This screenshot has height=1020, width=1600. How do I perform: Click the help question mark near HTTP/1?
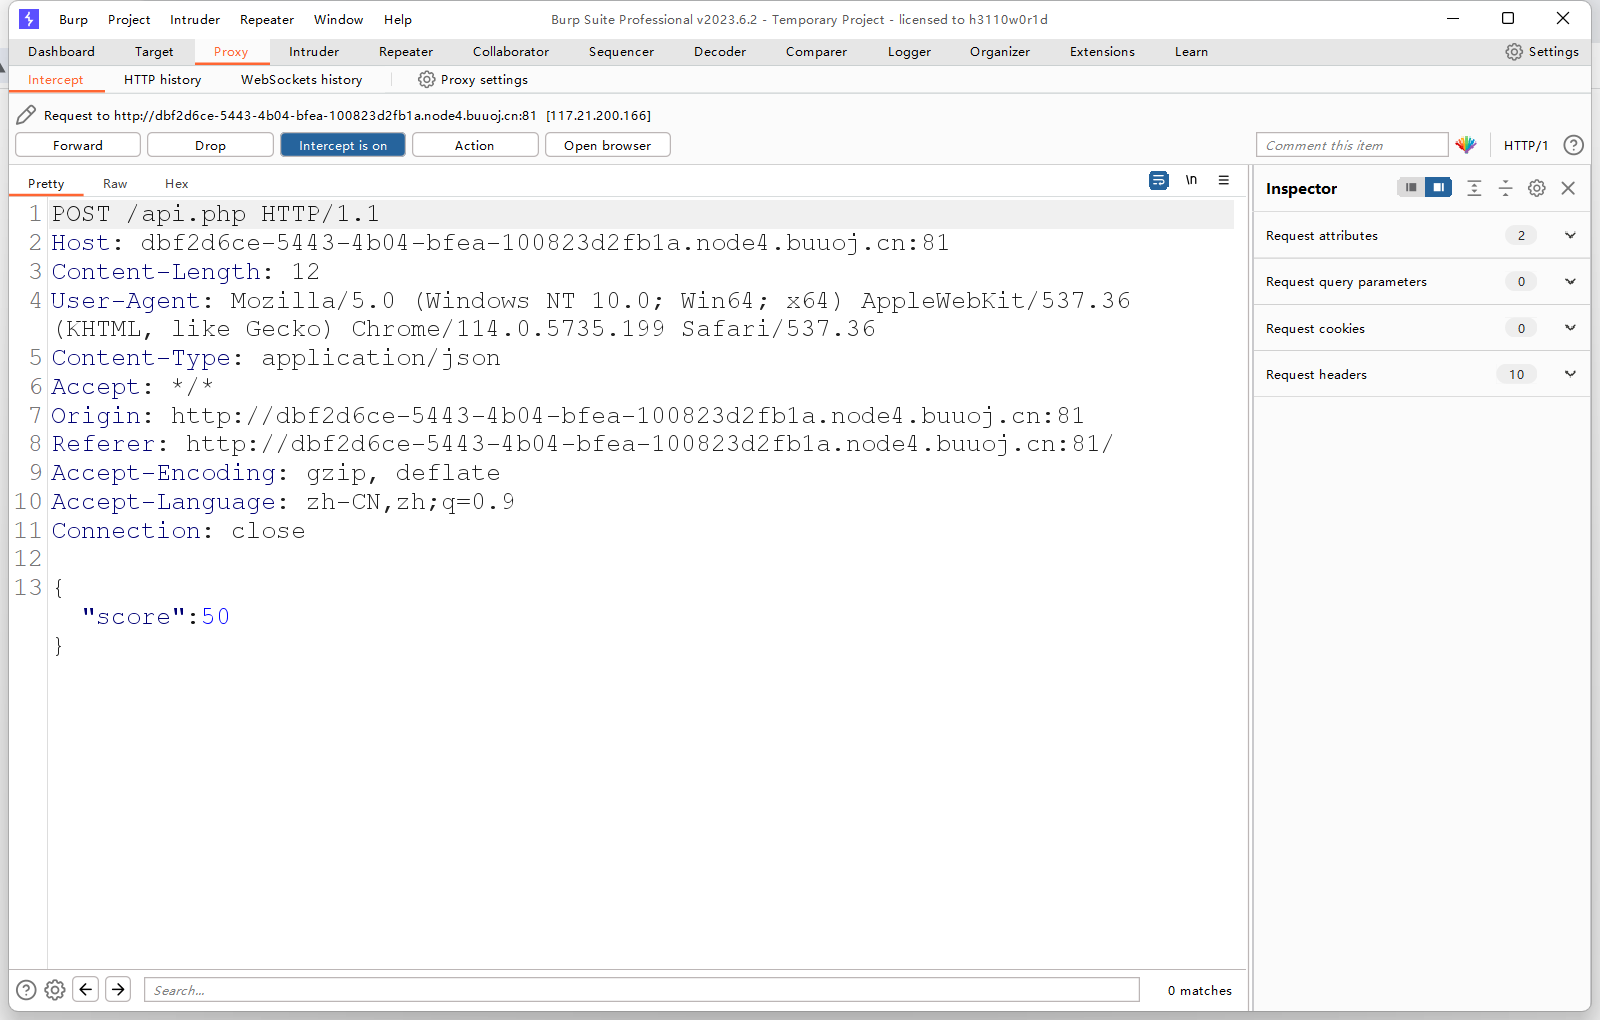pyautogui.click(x=1573, y=145)
